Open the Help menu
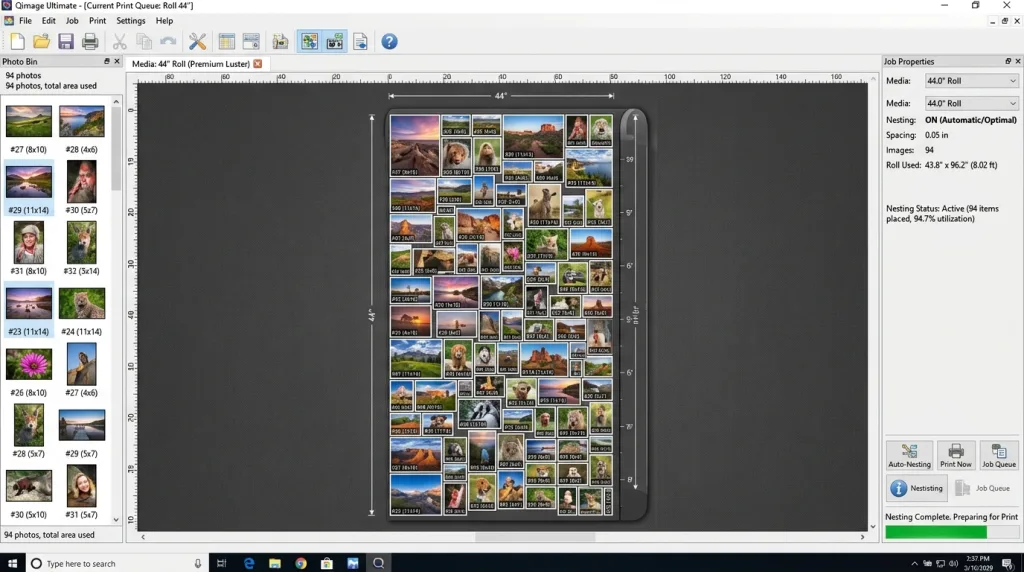 point(164,21)
